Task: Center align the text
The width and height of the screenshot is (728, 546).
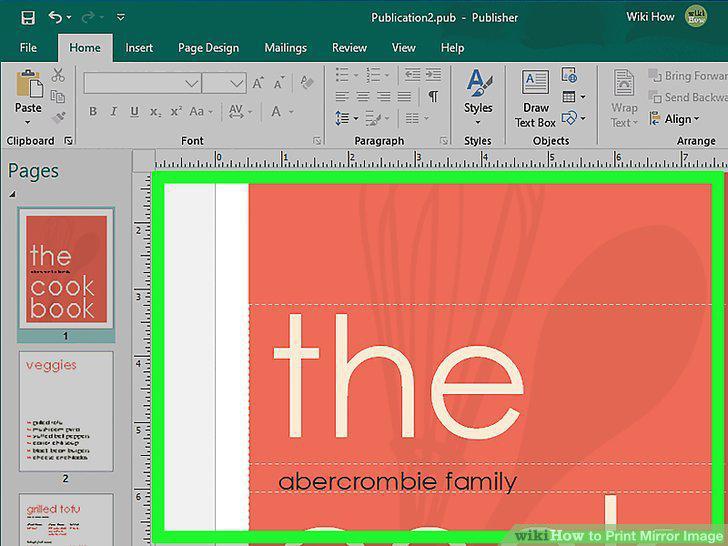Action: [x=363, y=97]
